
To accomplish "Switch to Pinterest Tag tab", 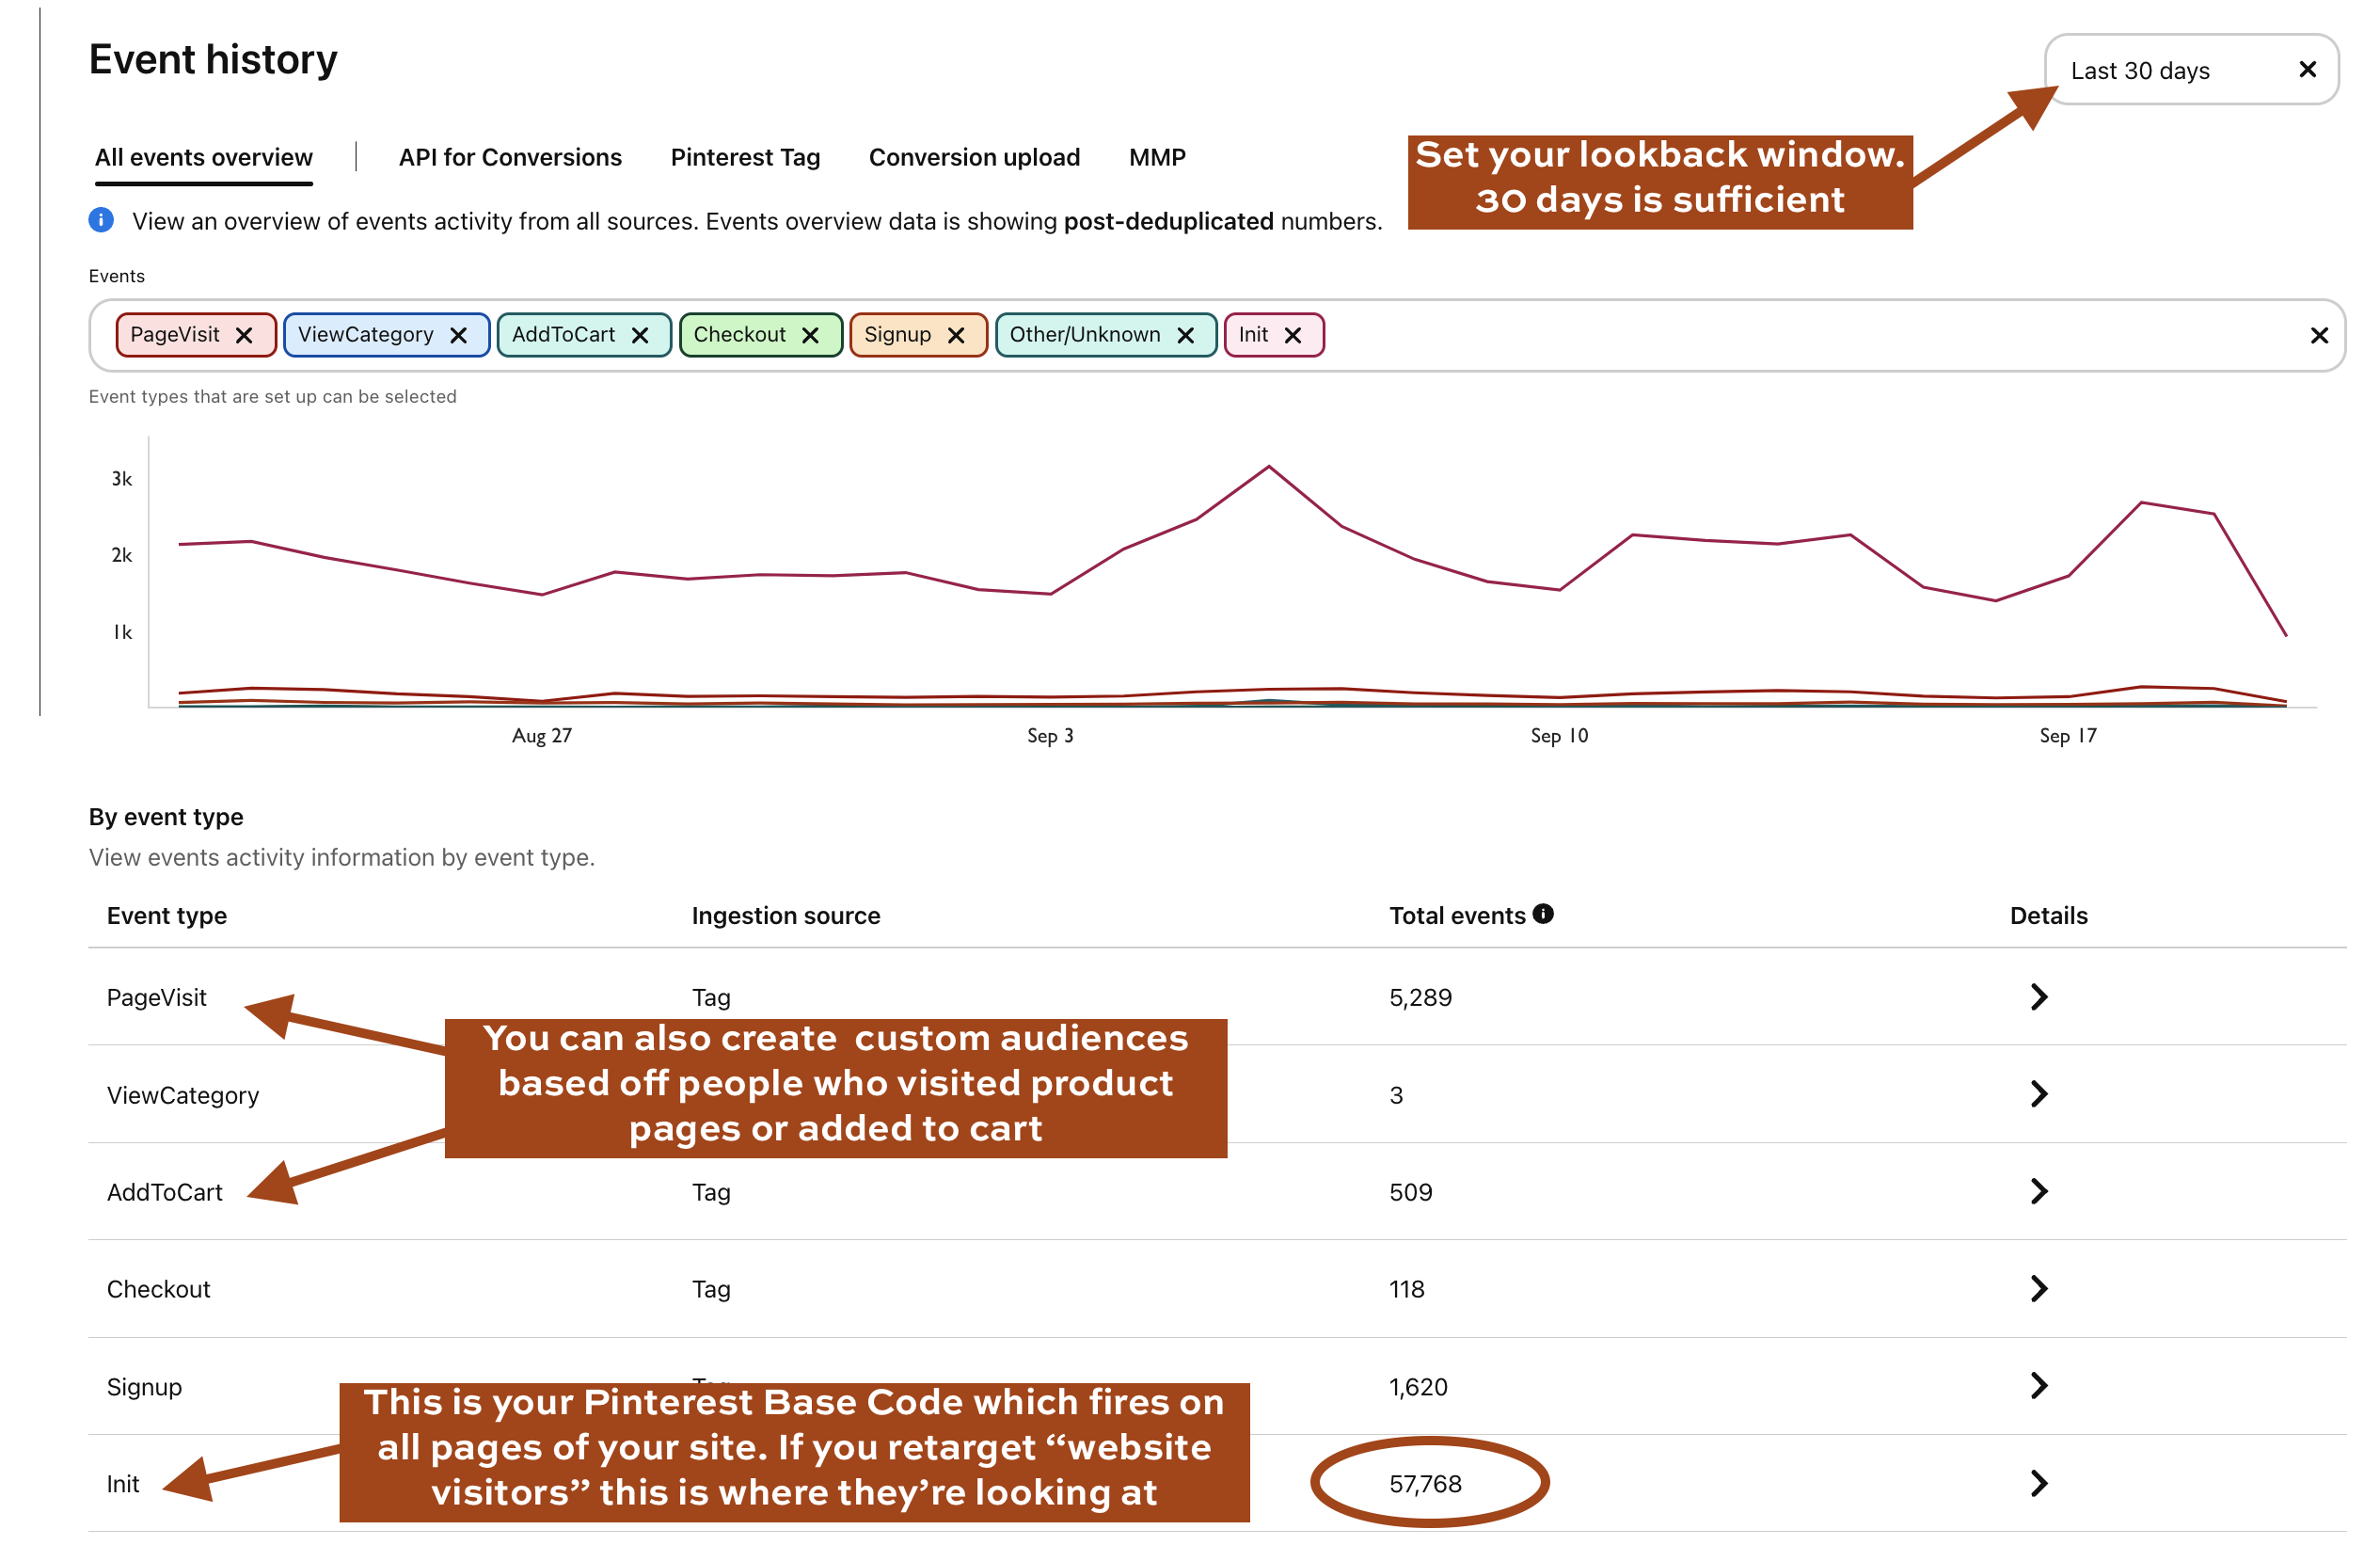I will [745, 157].
